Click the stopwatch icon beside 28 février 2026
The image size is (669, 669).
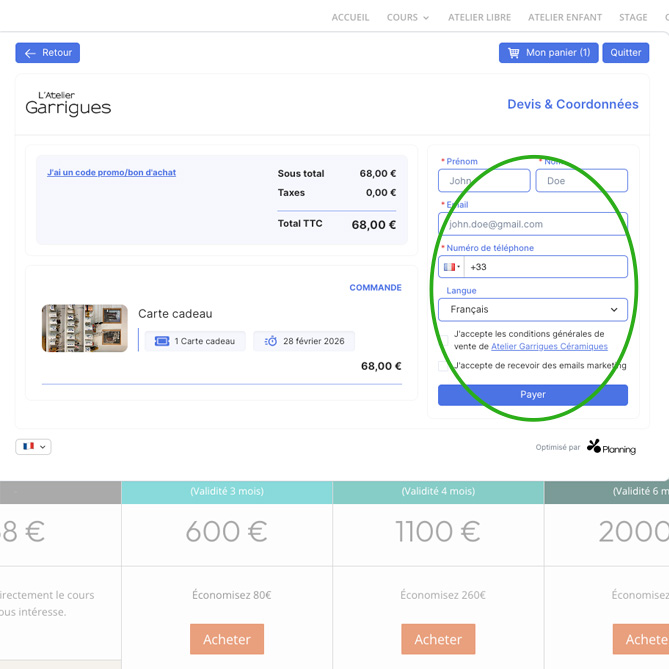[x=271, y=341]
